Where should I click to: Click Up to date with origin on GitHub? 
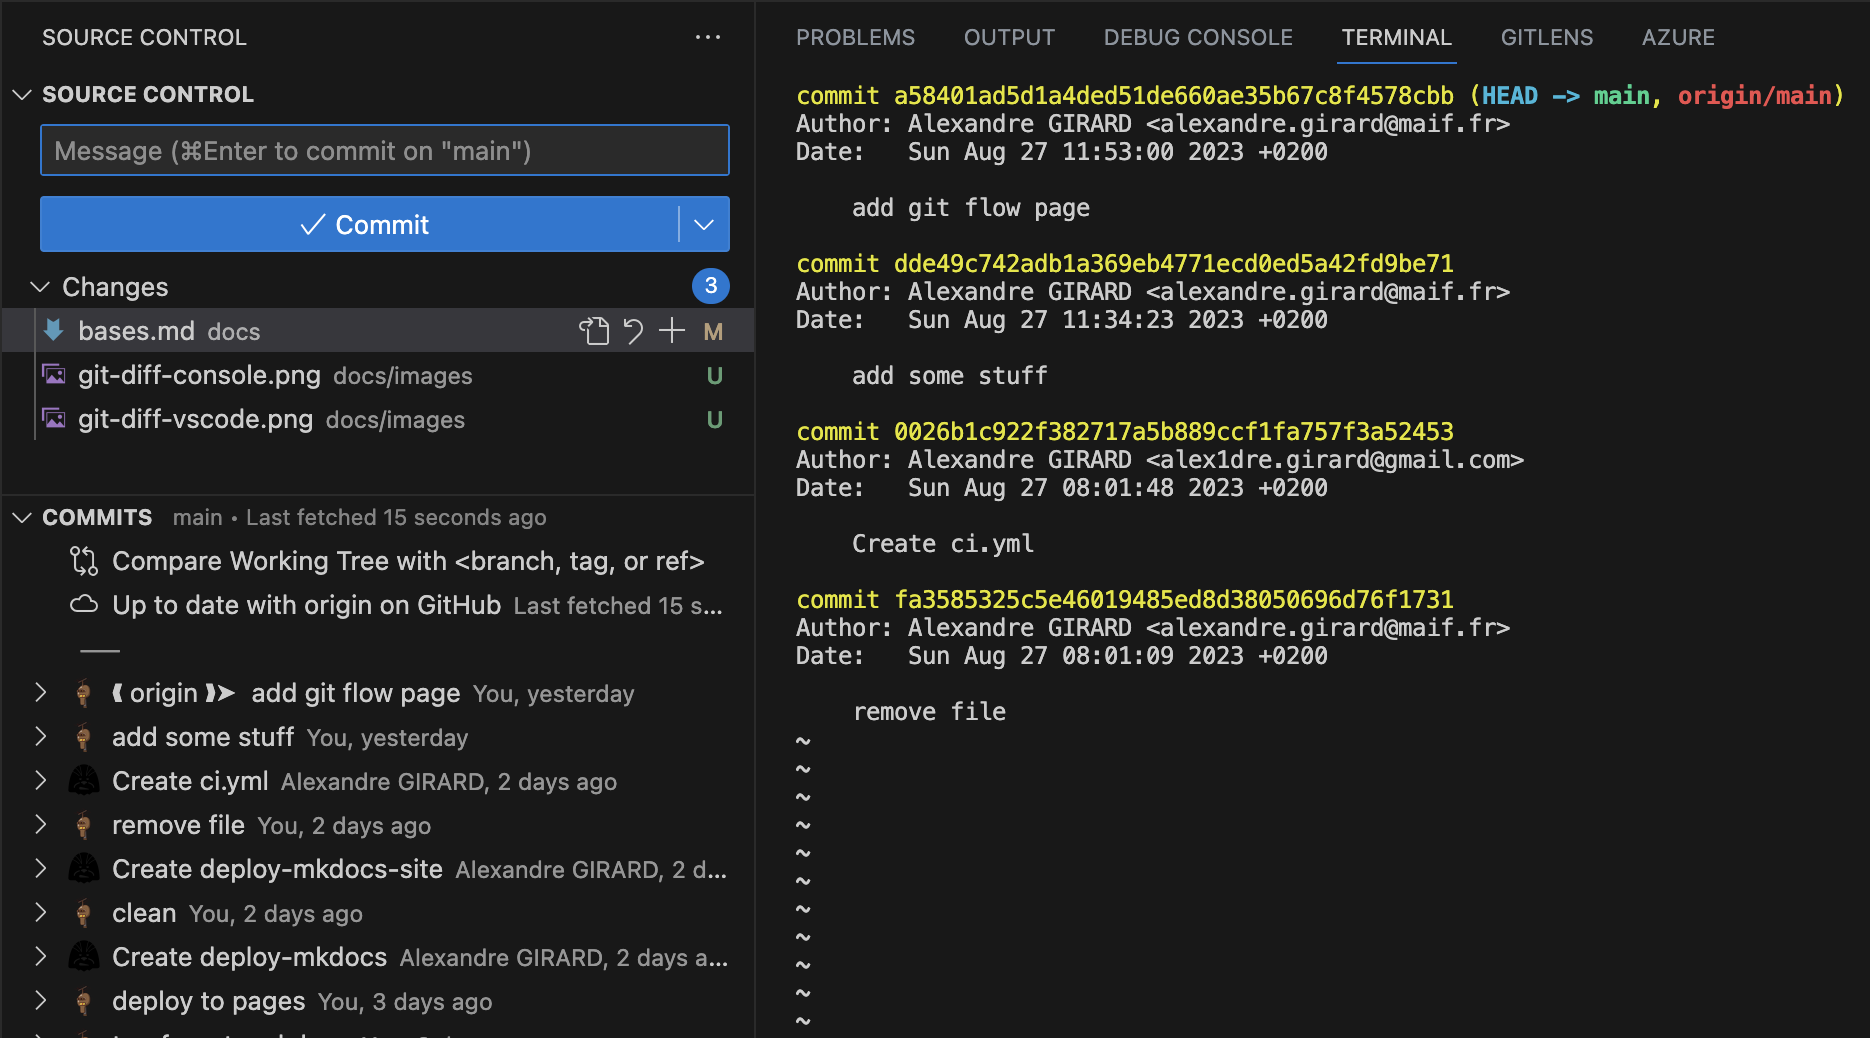coord(306,605)
